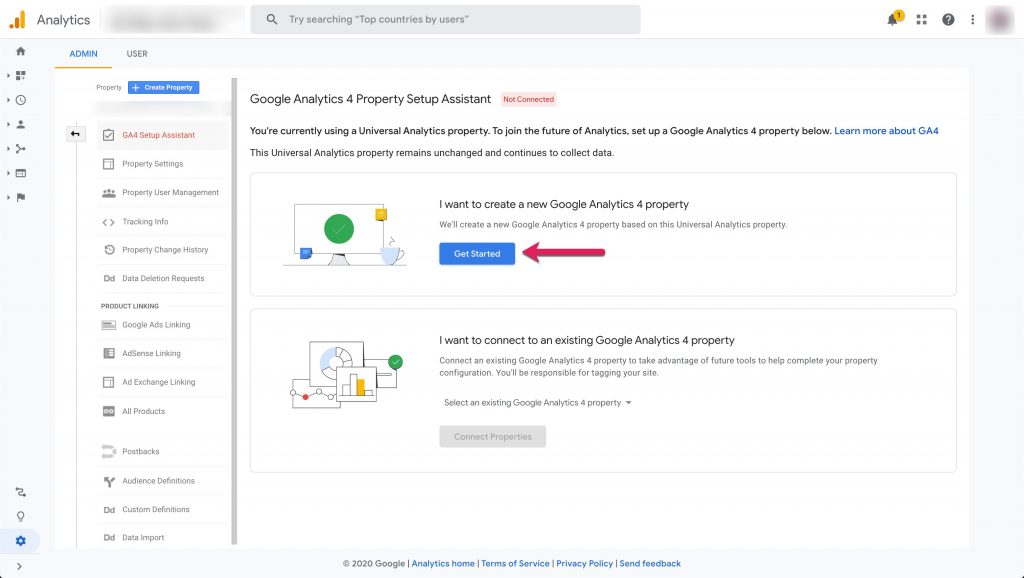Open the Behavior report icon
The height and width of the screenshot is (578, 1024).
tap(20, 173)
